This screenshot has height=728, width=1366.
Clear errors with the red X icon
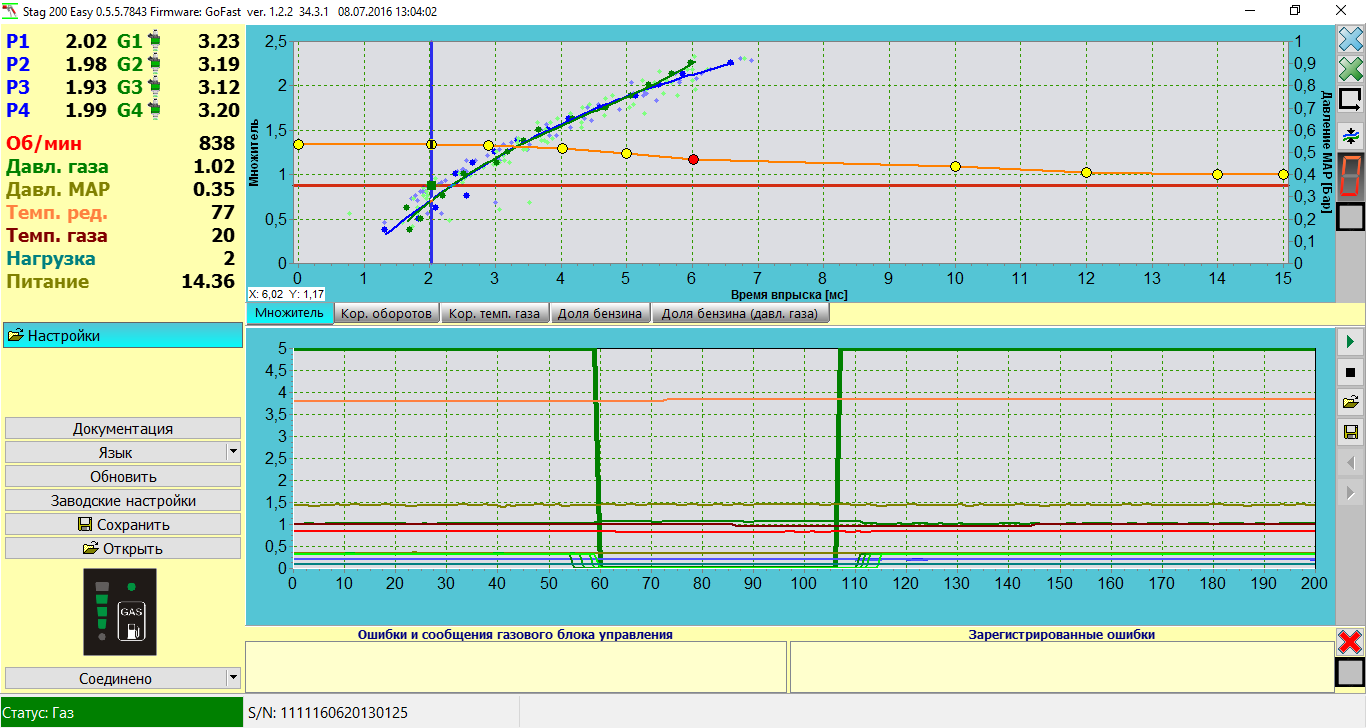pos(1350,641)
